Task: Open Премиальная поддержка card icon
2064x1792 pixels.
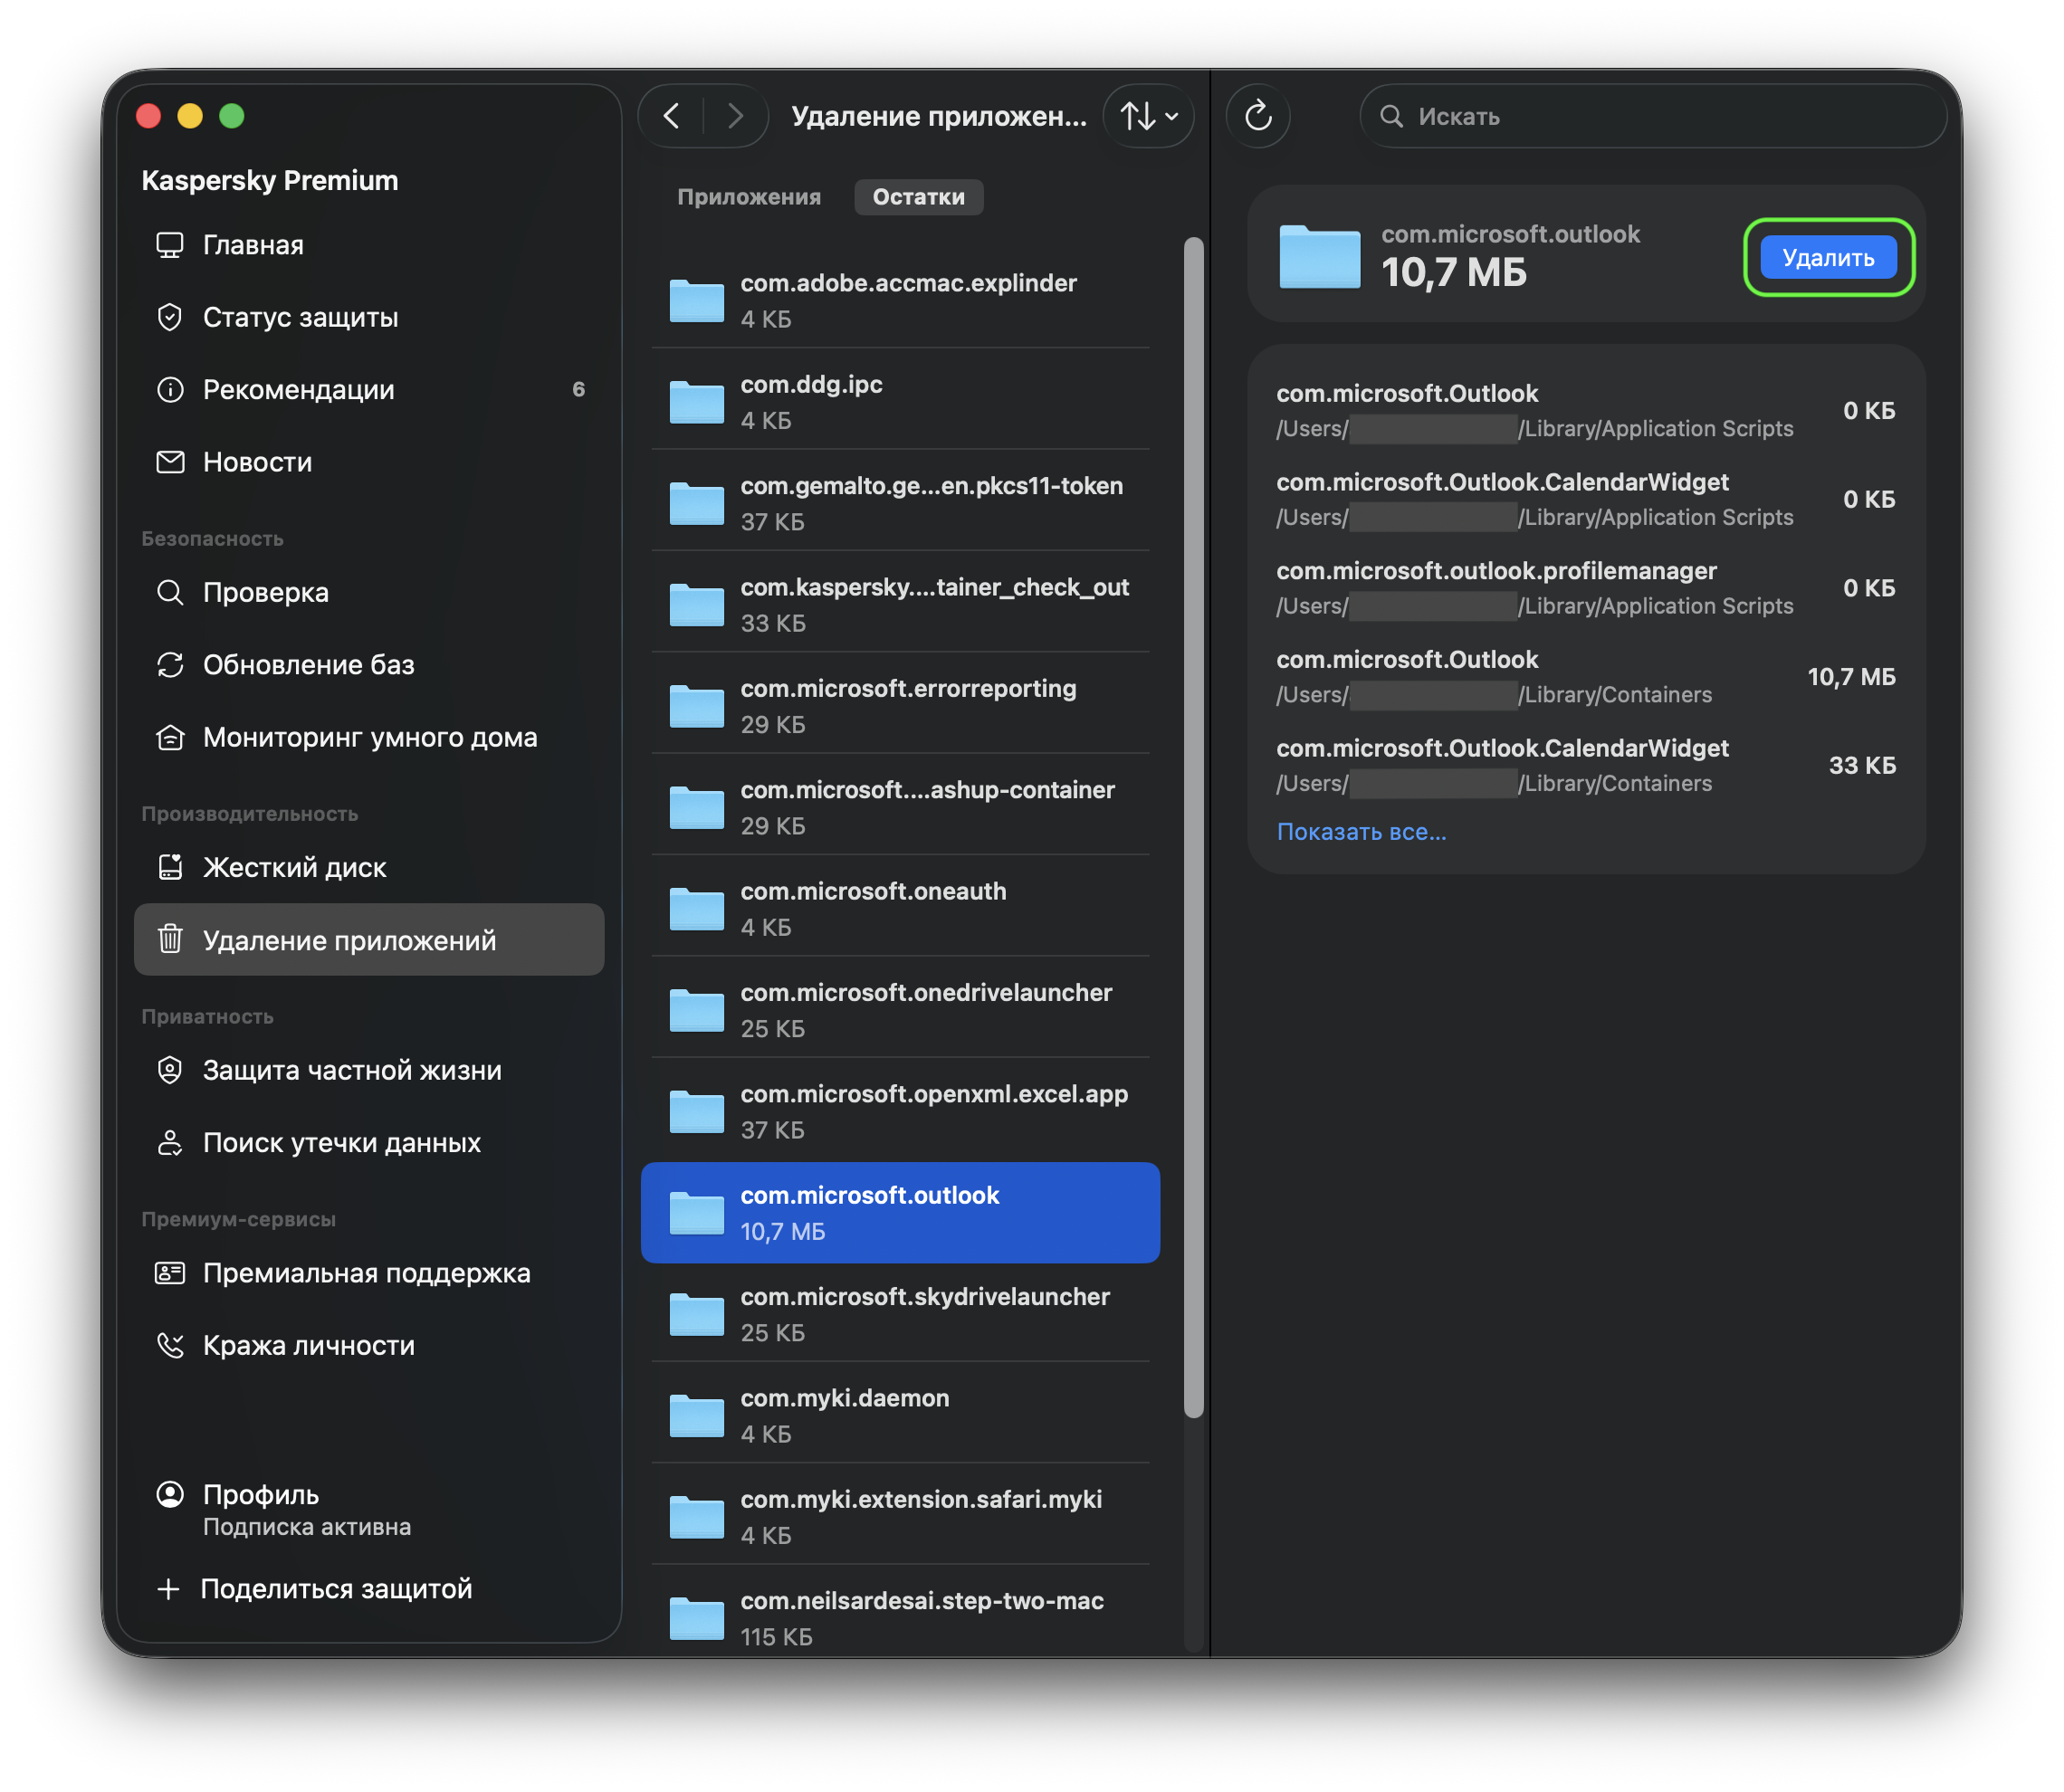Action: click(x=170, y=1273)
